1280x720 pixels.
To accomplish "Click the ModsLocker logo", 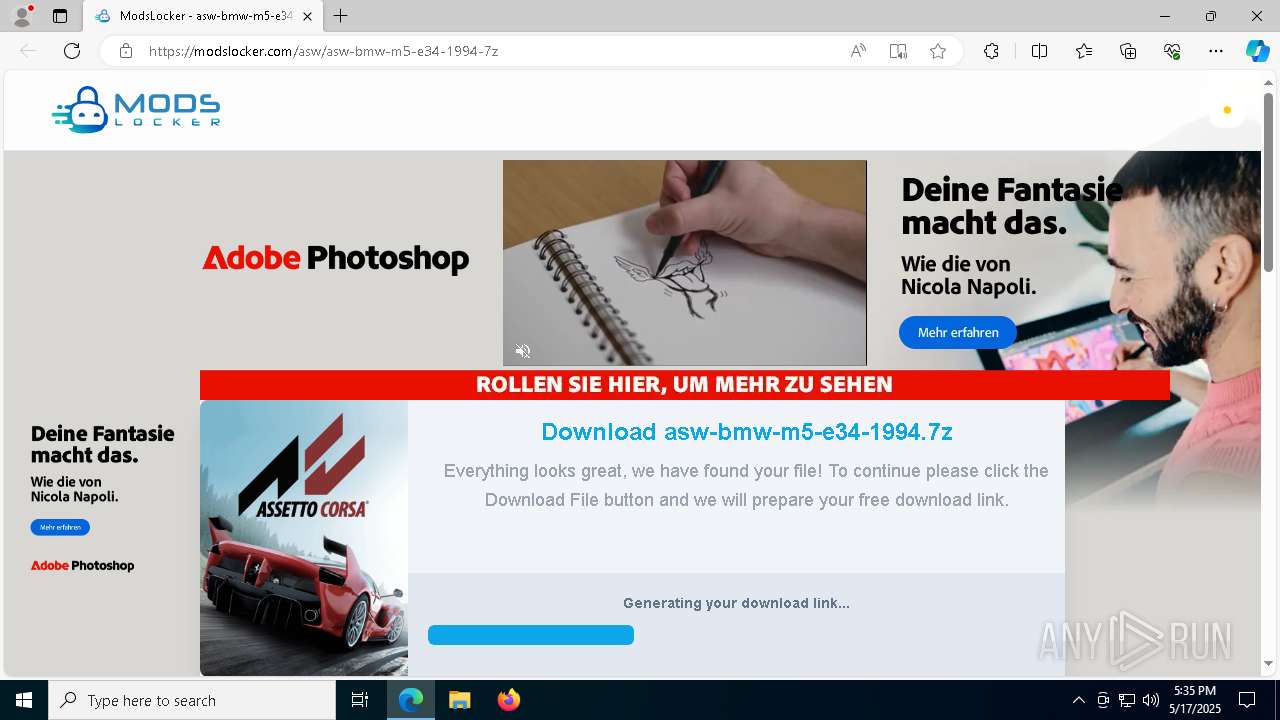I will [136, 110].
